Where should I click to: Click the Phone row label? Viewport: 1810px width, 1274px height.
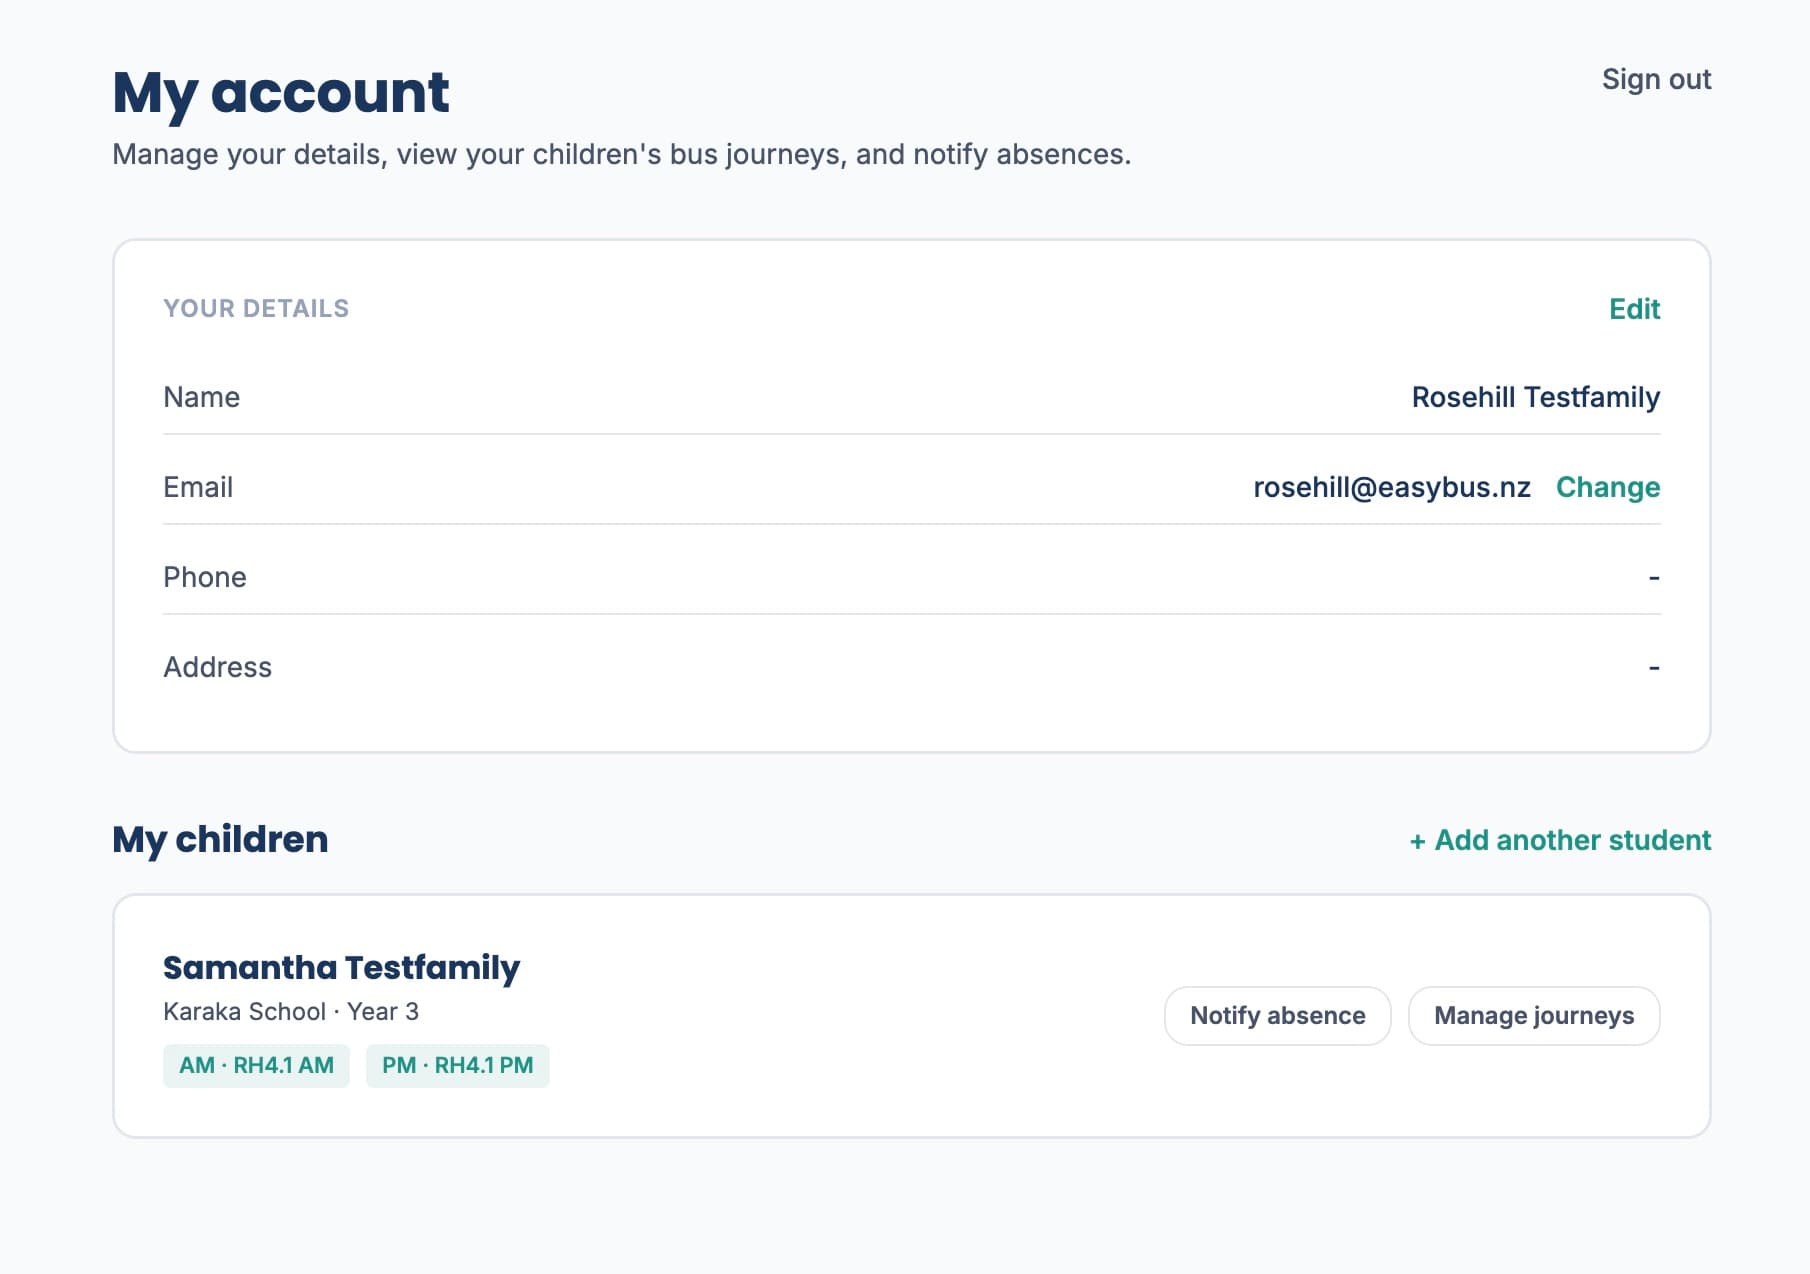pos(205,577)
